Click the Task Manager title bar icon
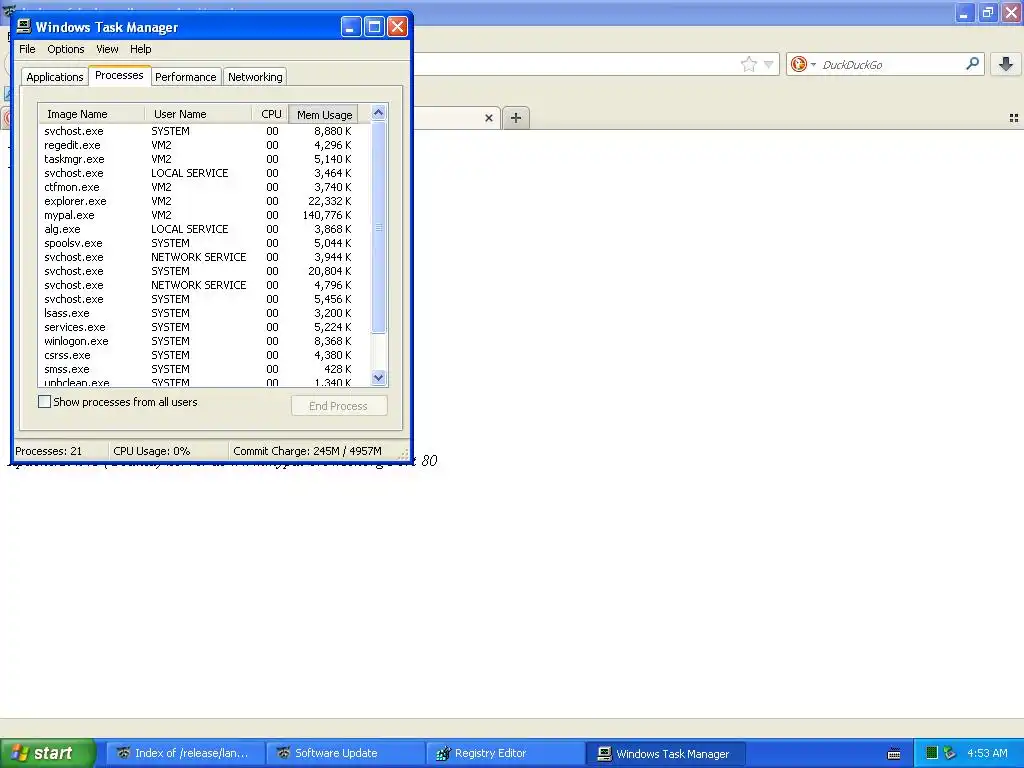This screenshot has height=768, width=1024. tap(24, 26)
